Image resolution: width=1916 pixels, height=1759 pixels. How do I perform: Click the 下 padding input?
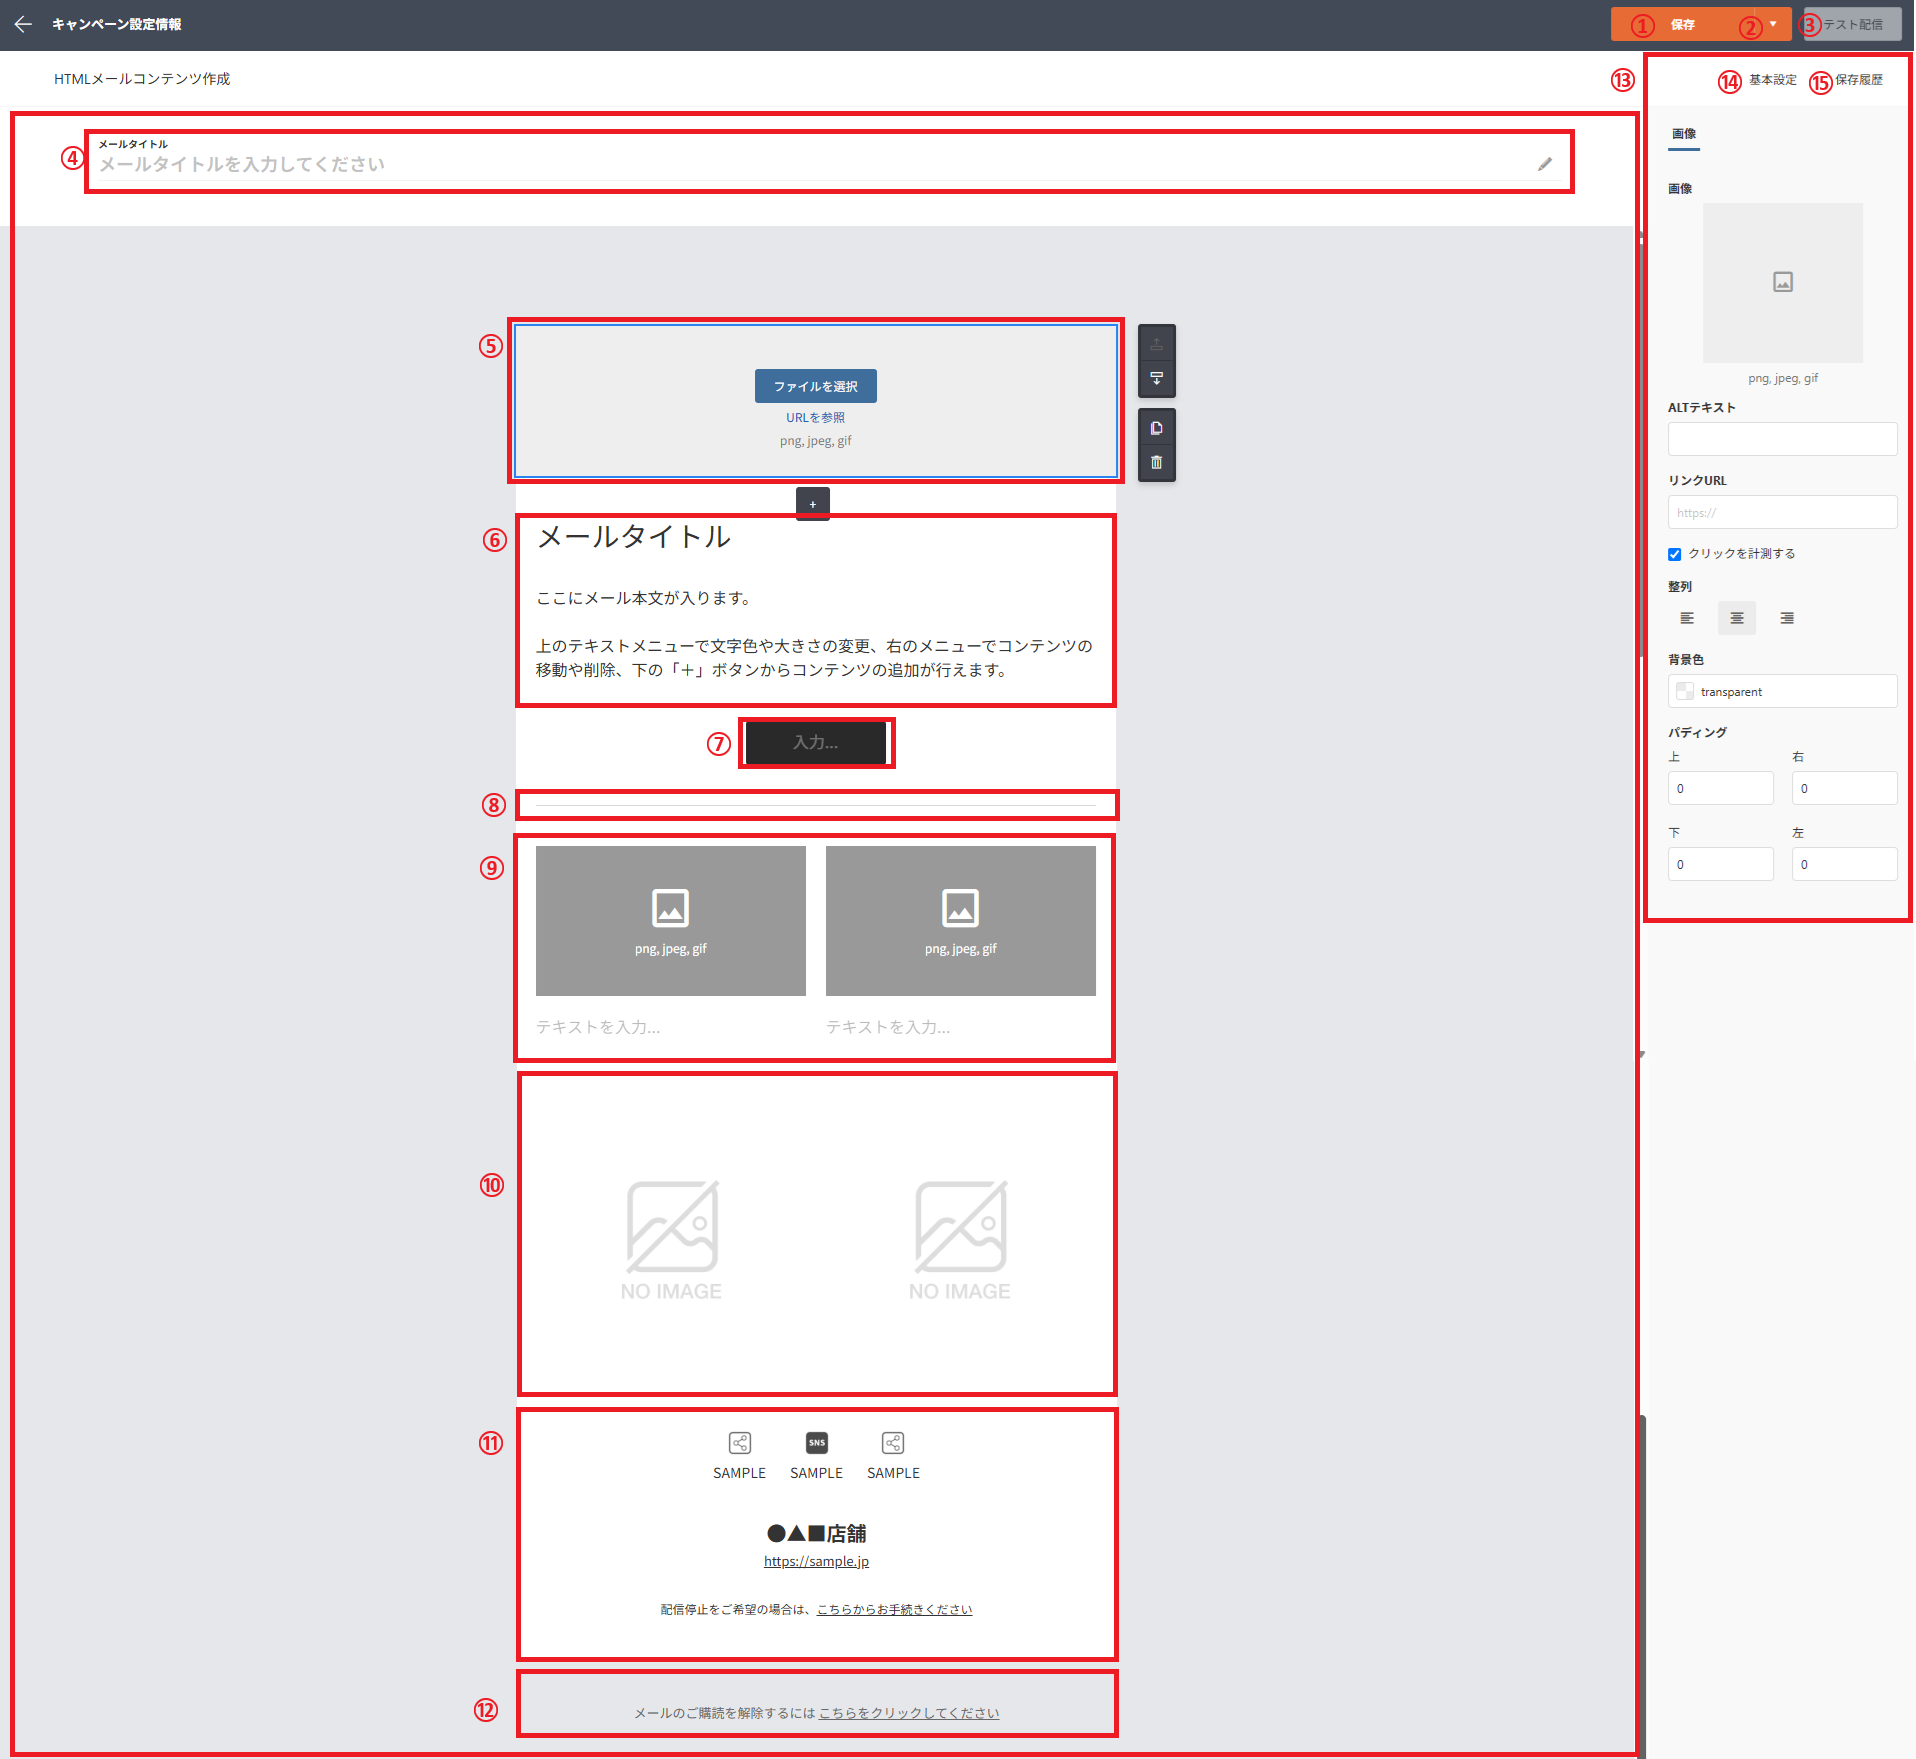pos(1720,864)
